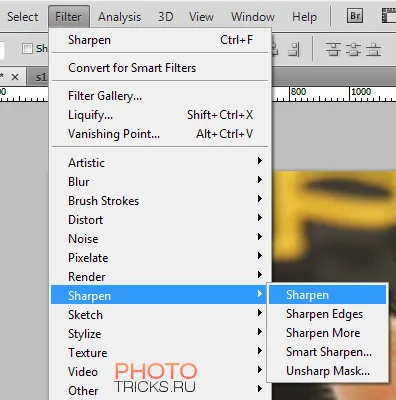Viewport: 396px width, 400px height.
Task: Switch to the s1 document tab
Action: coord(38,77)
